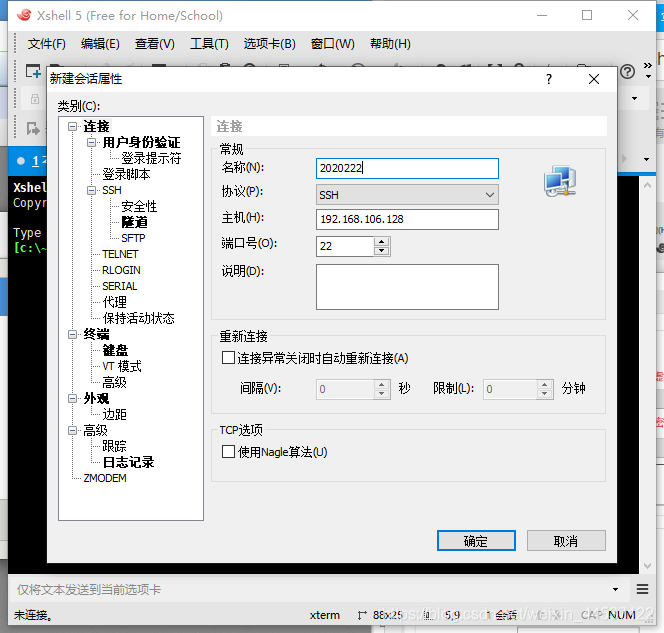Click the 主机 host input field

point(407,219)
